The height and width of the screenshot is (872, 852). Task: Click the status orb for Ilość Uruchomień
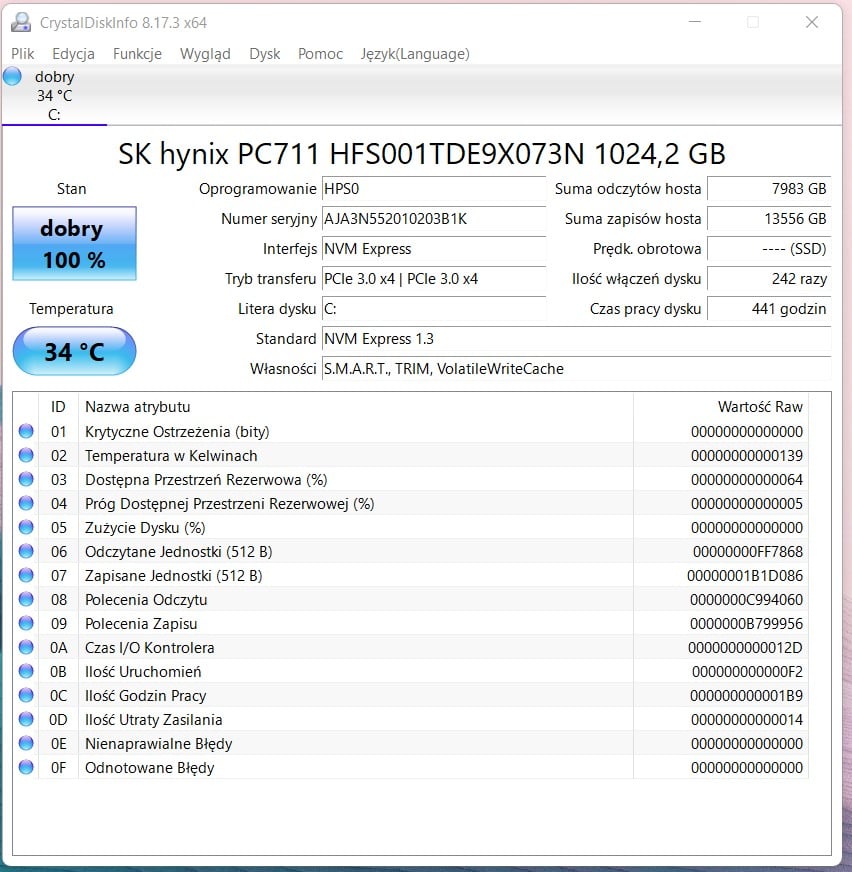click(26, 671)
